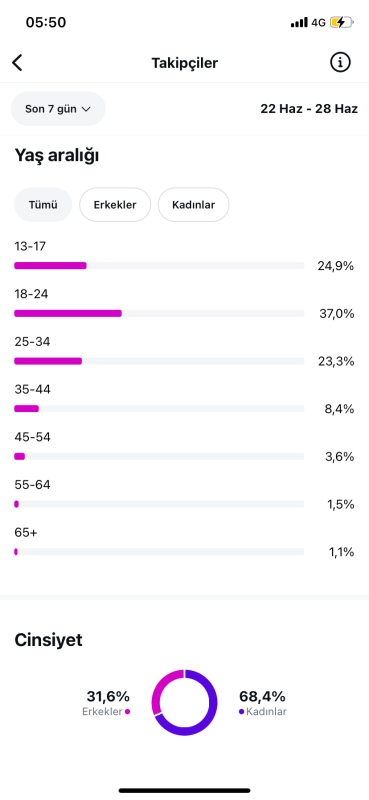This screenshot has width=369, height=800.
Task: Tap the cellular signal bars icon
Action: click(x=299, y=22)
